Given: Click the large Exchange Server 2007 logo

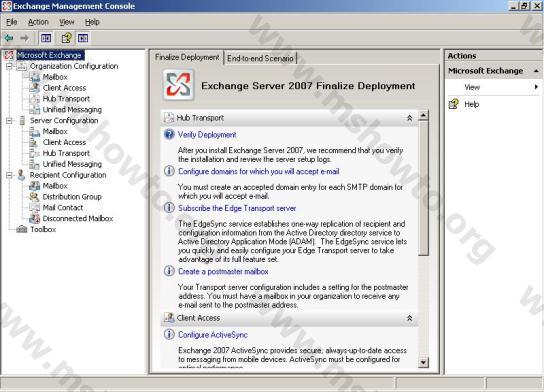Looking at the screenshot, I should click(178, 85).
